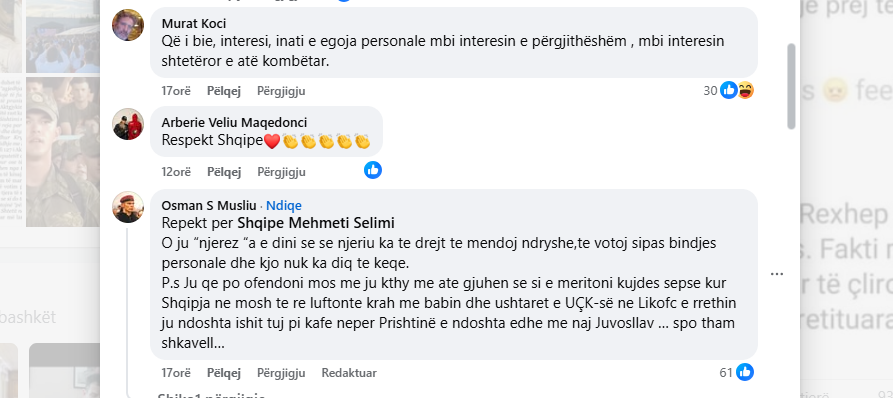Open Murat Koci's profile picture

128,25
